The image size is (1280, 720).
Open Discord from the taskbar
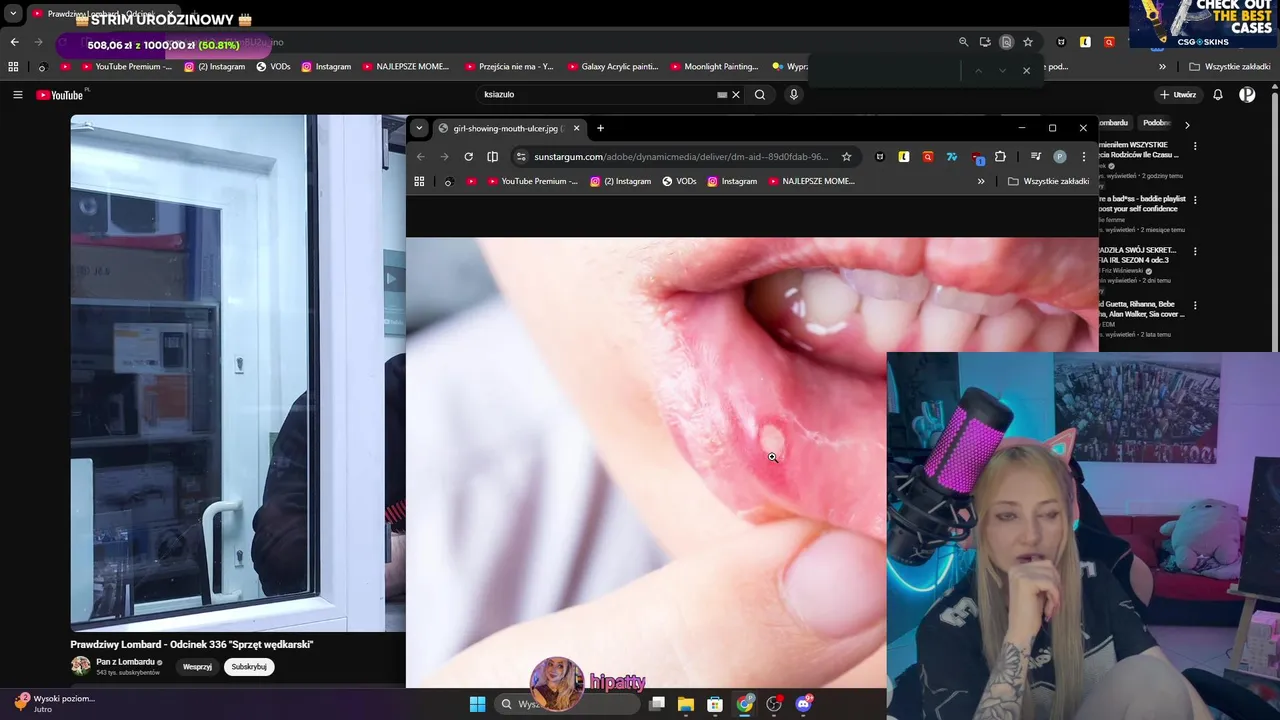[x=803, y=704]
